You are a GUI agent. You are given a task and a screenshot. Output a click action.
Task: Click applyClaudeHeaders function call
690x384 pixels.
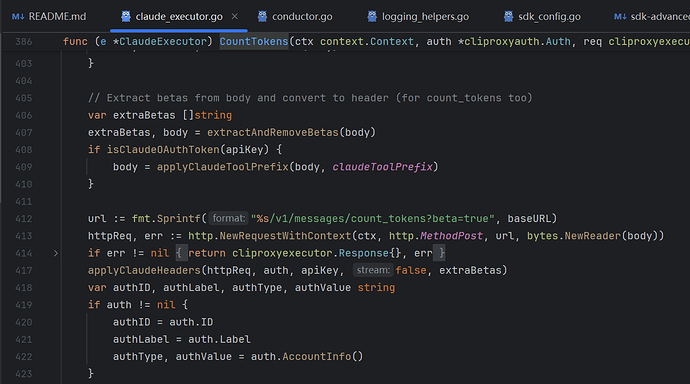click(x=144, y=270)
